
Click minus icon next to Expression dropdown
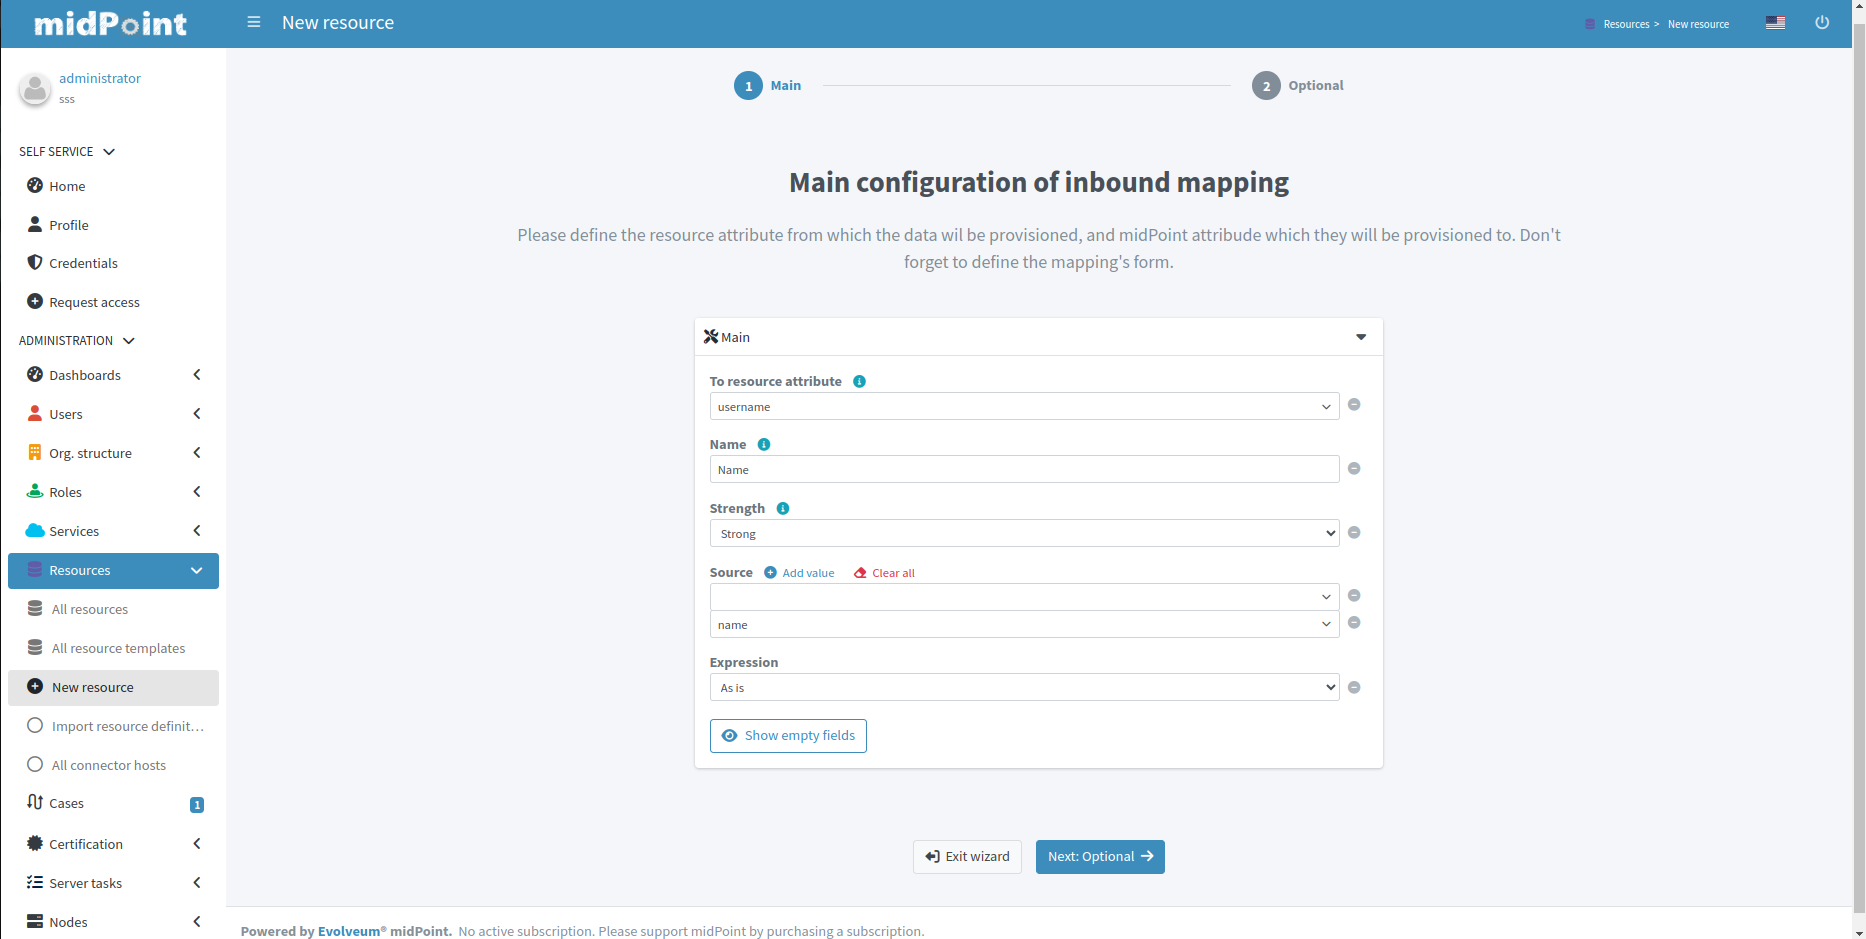tap(1354, 687)
